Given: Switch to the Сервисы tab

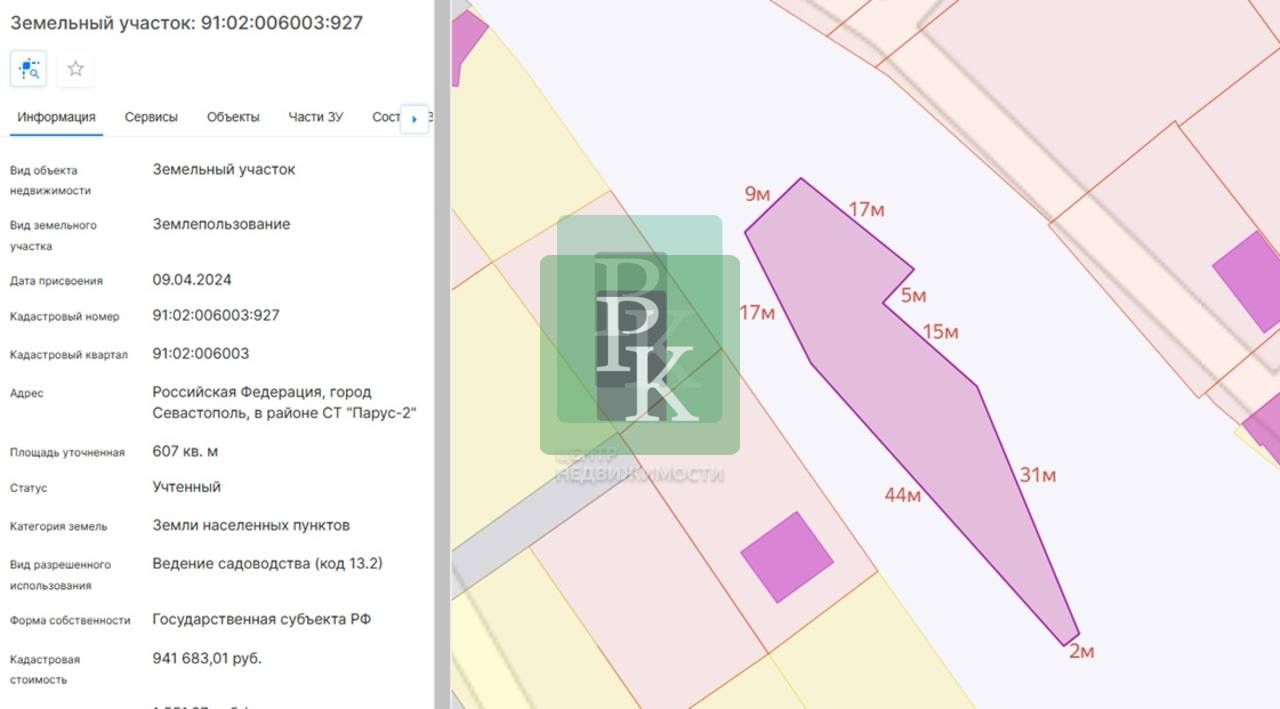Looking at the screenshot, I should (151, 117).
